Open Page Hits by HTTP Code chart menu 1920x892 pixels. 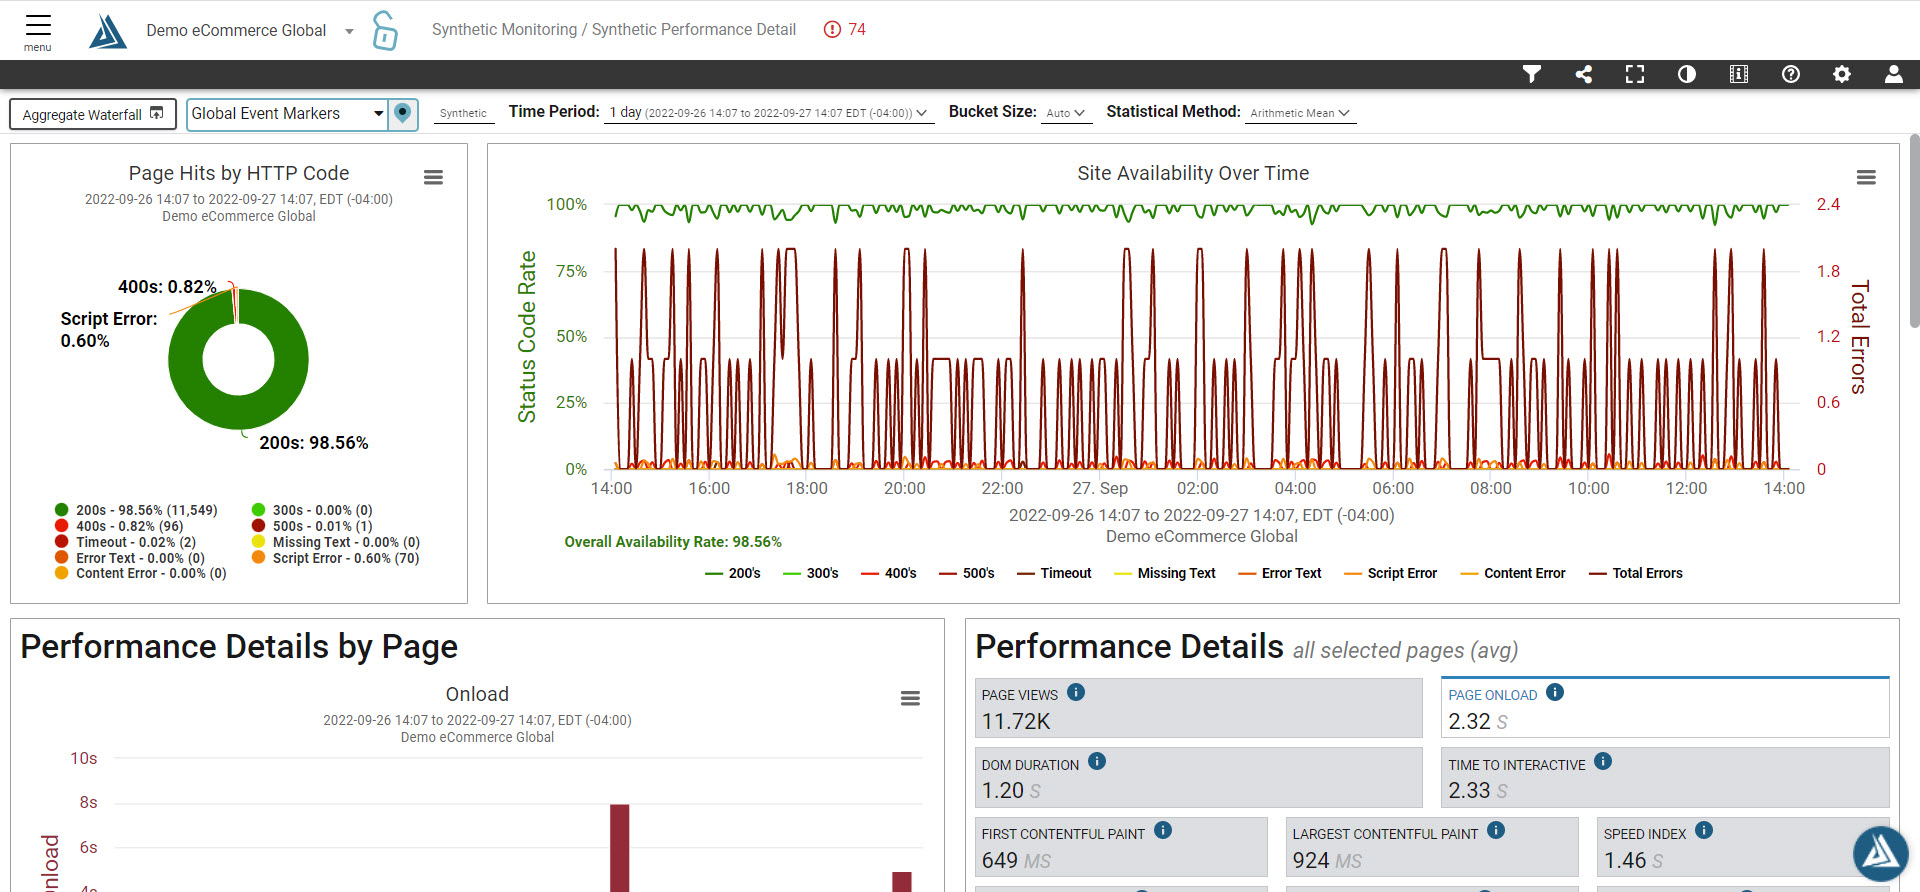coord(433,177)
